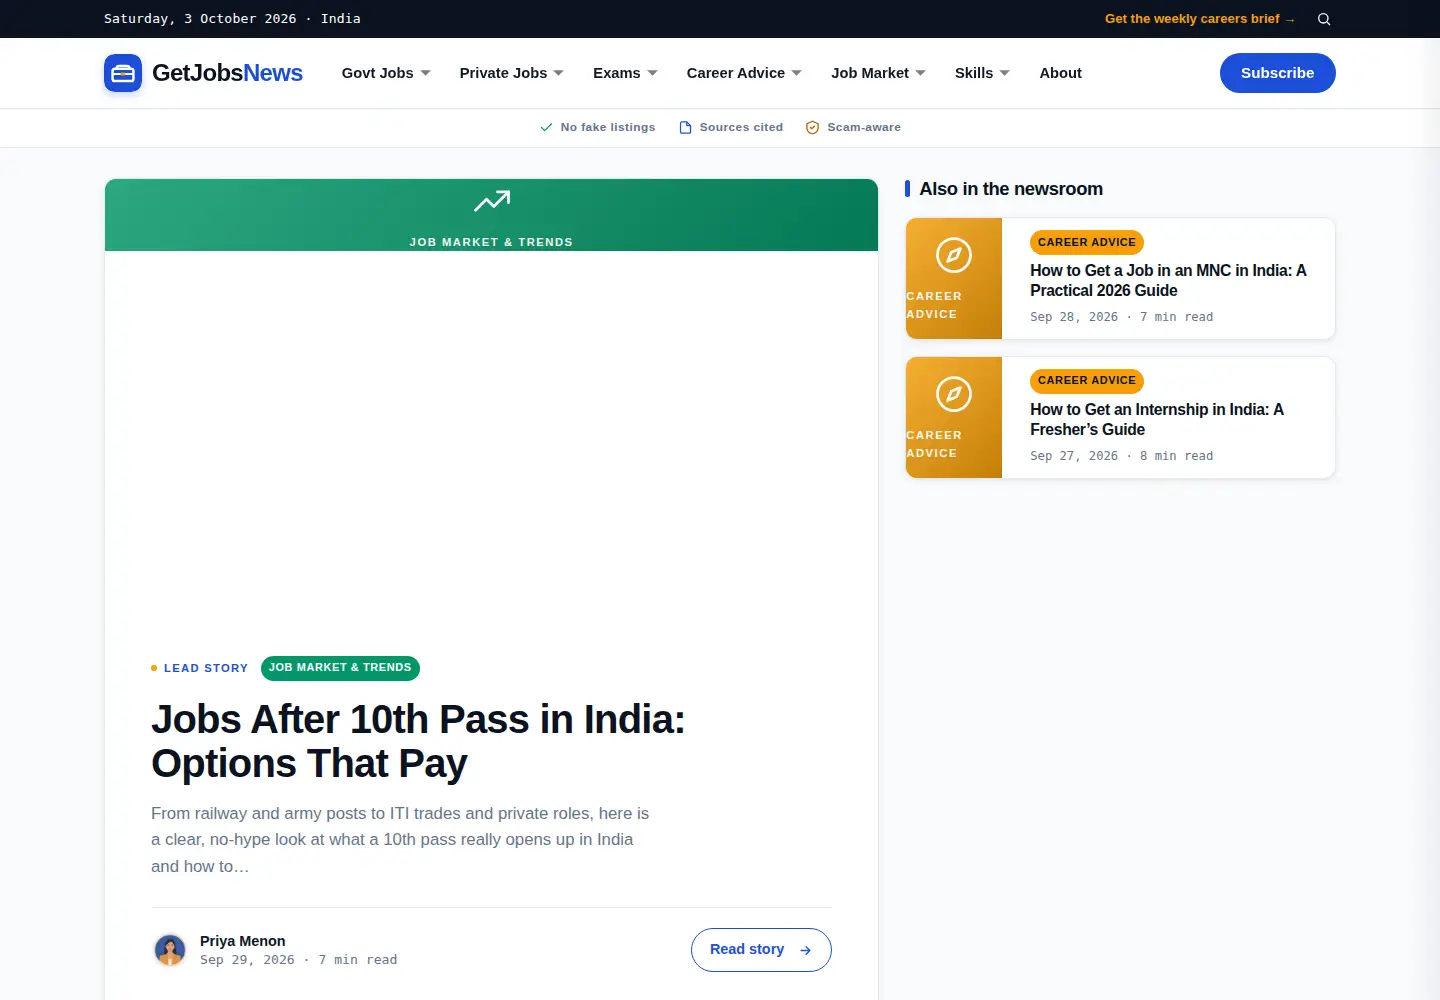Click the lead story summary paragraph
The image size is (1440, 1000).
coord(400,840)
